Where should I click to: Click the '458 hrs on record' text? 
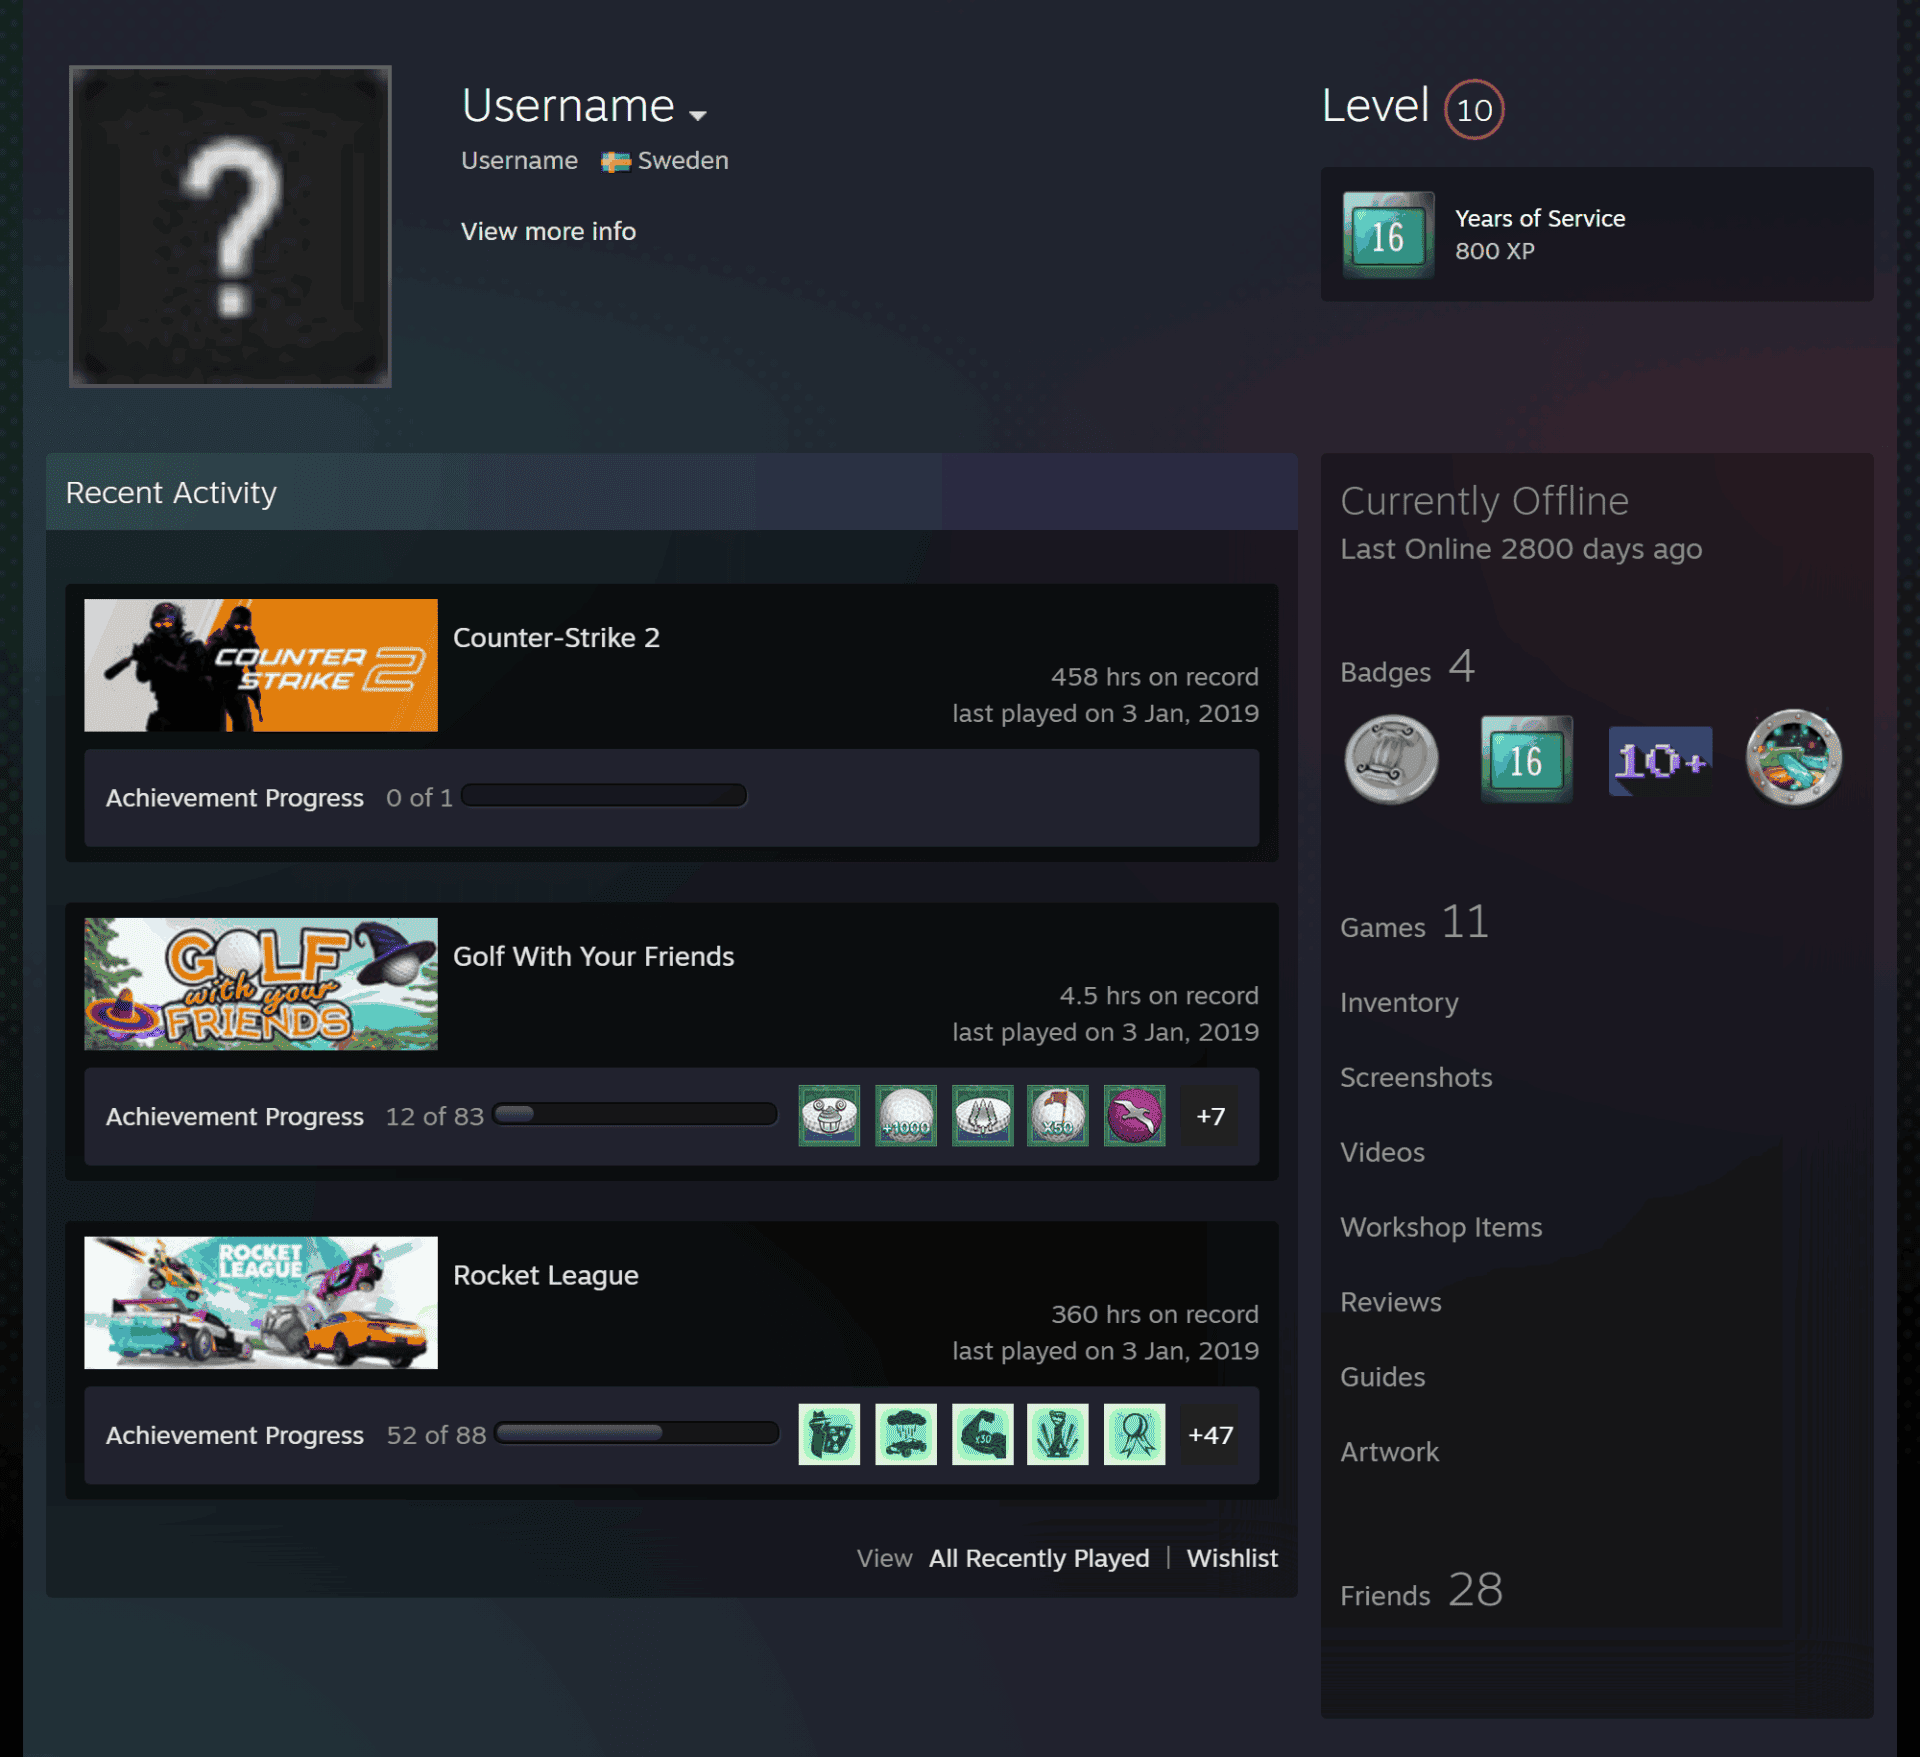click(1154, 677)
